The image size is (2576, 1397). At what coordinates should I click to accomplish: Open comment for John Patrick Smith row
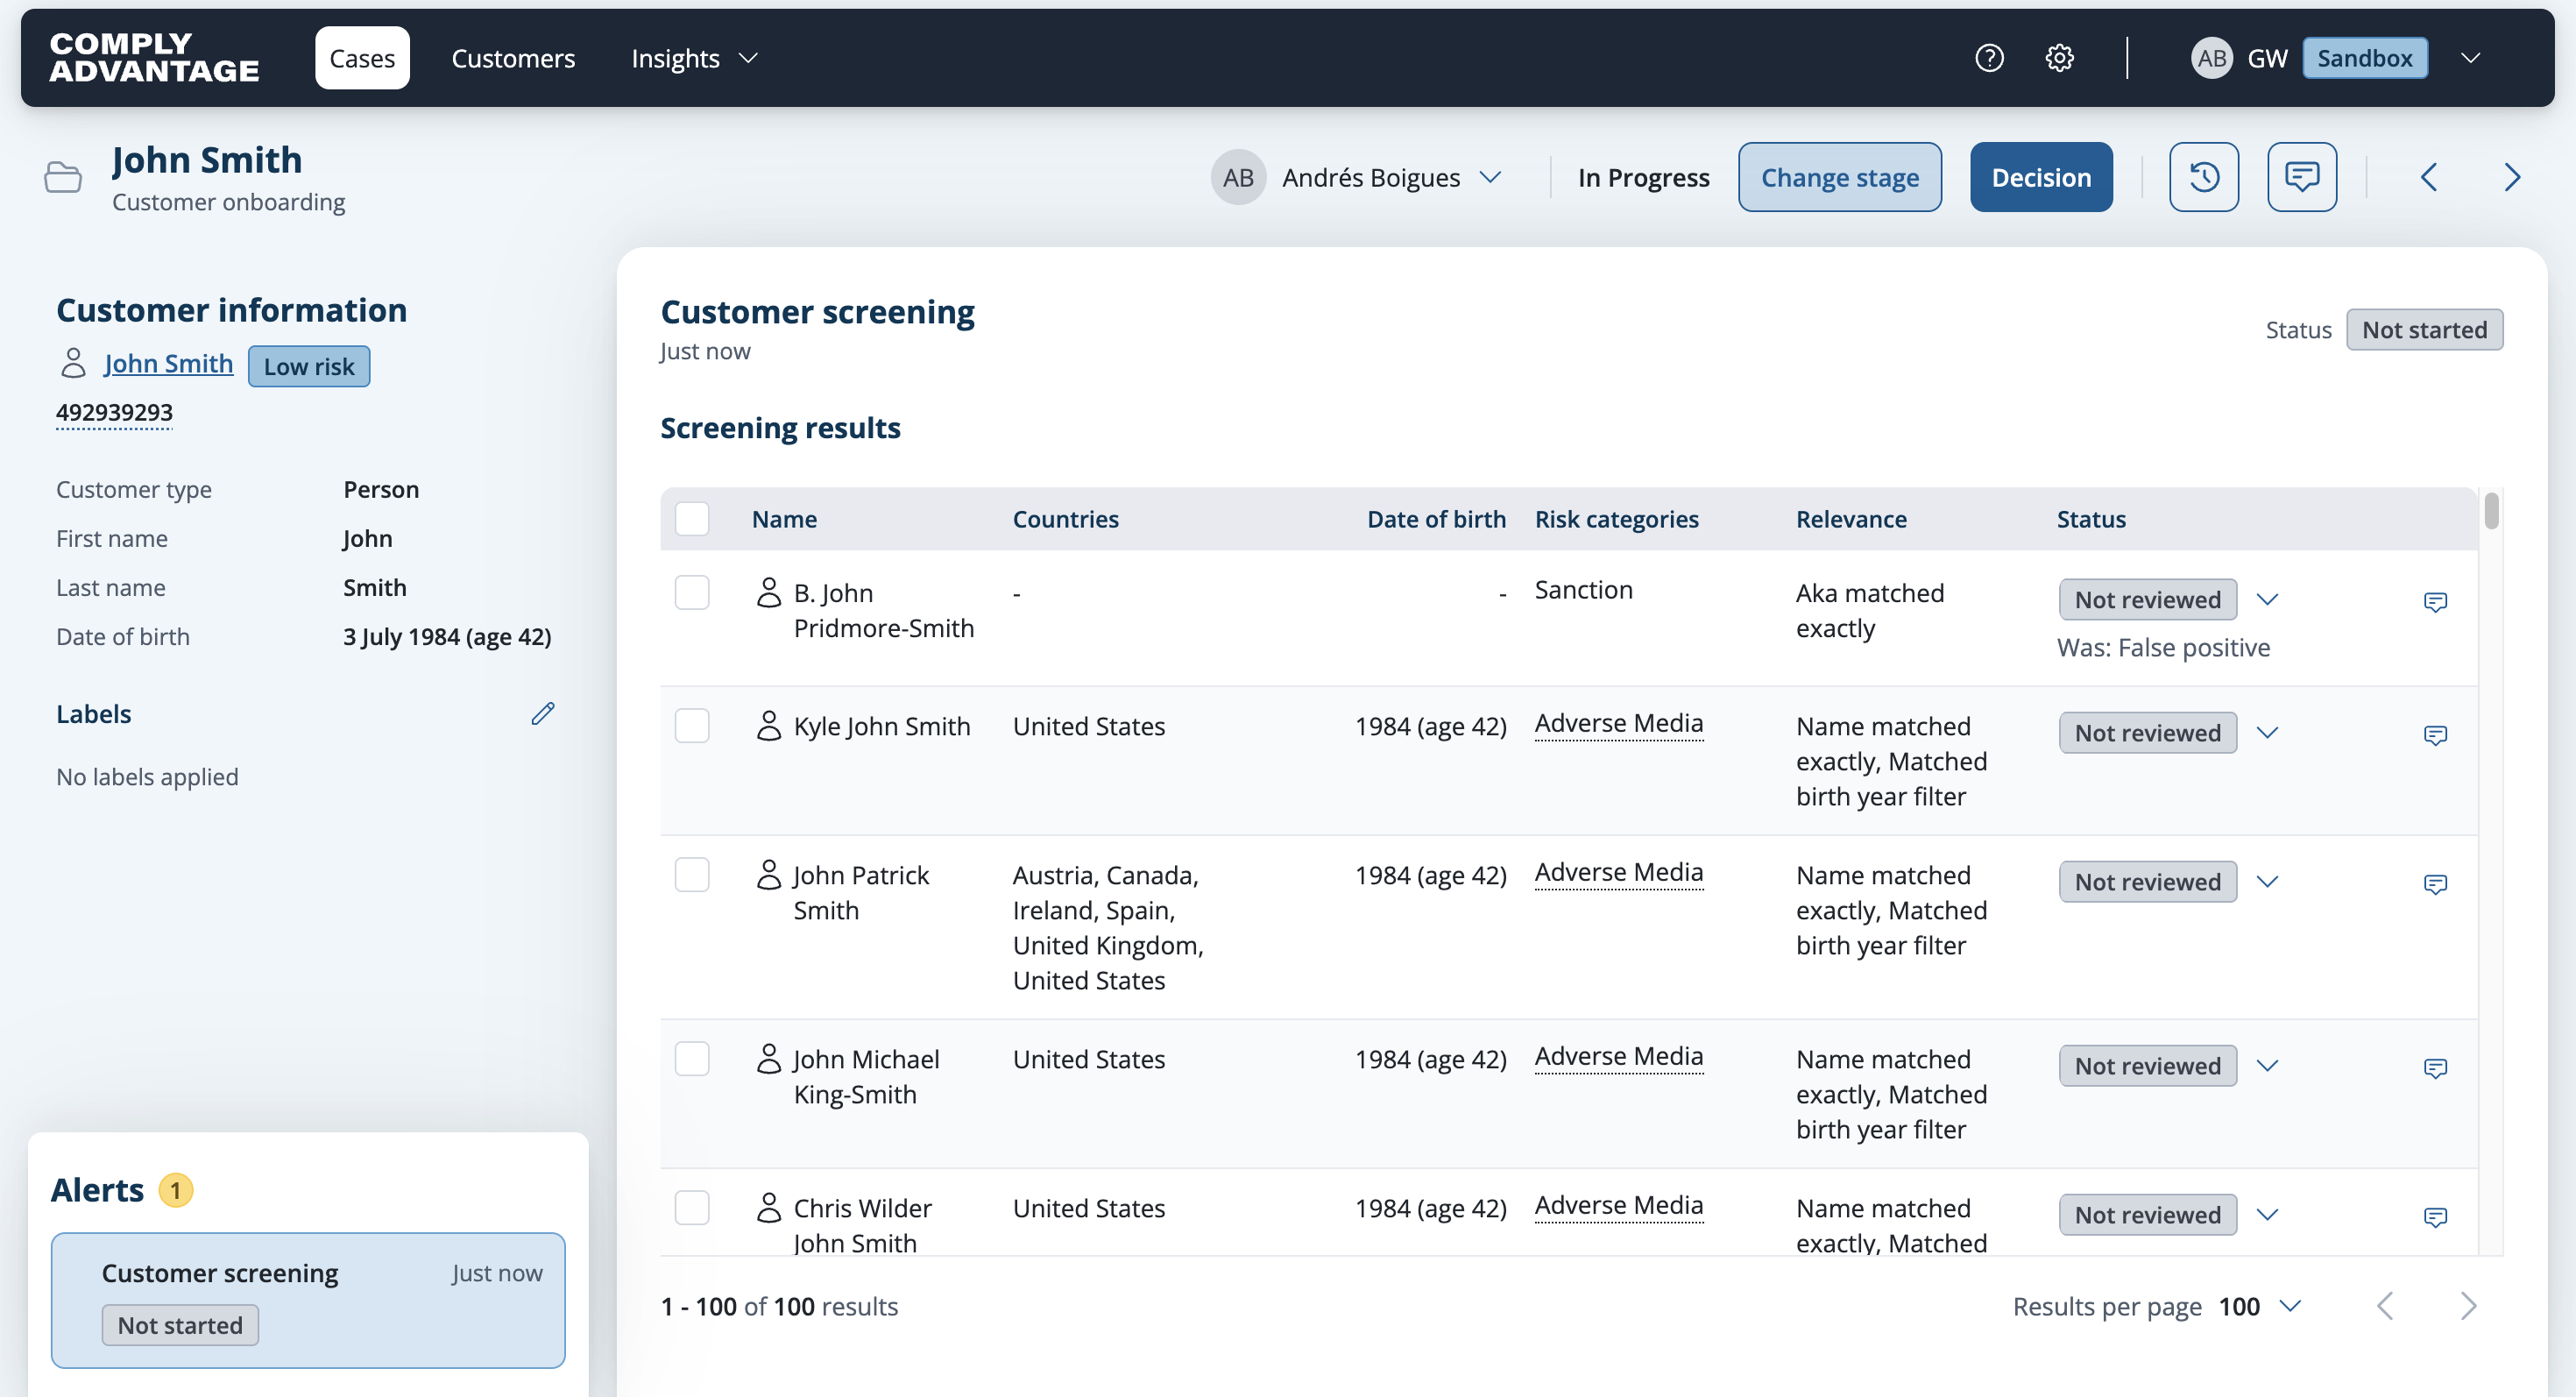(2435, 884)
